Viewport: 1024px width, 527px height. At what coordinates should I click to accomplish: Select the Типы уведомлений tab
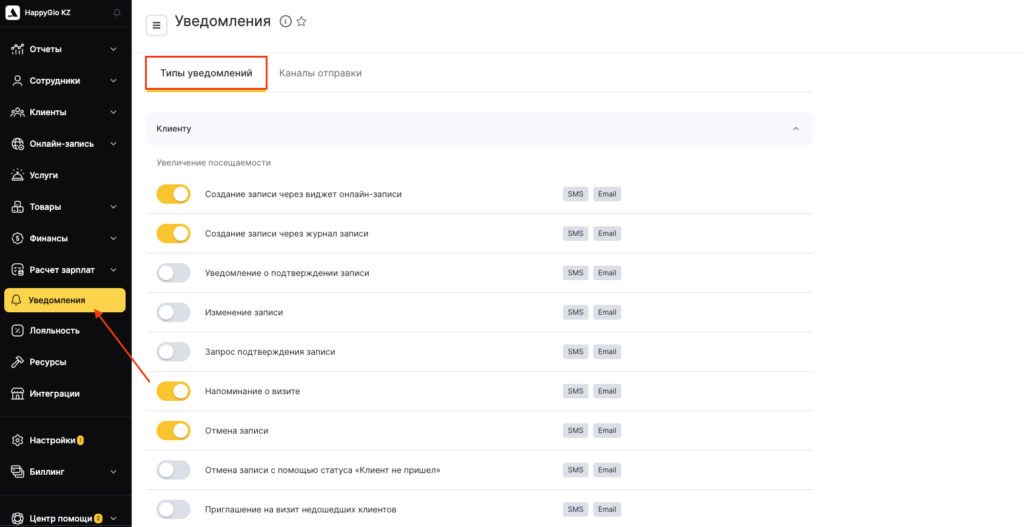[206, 73]
